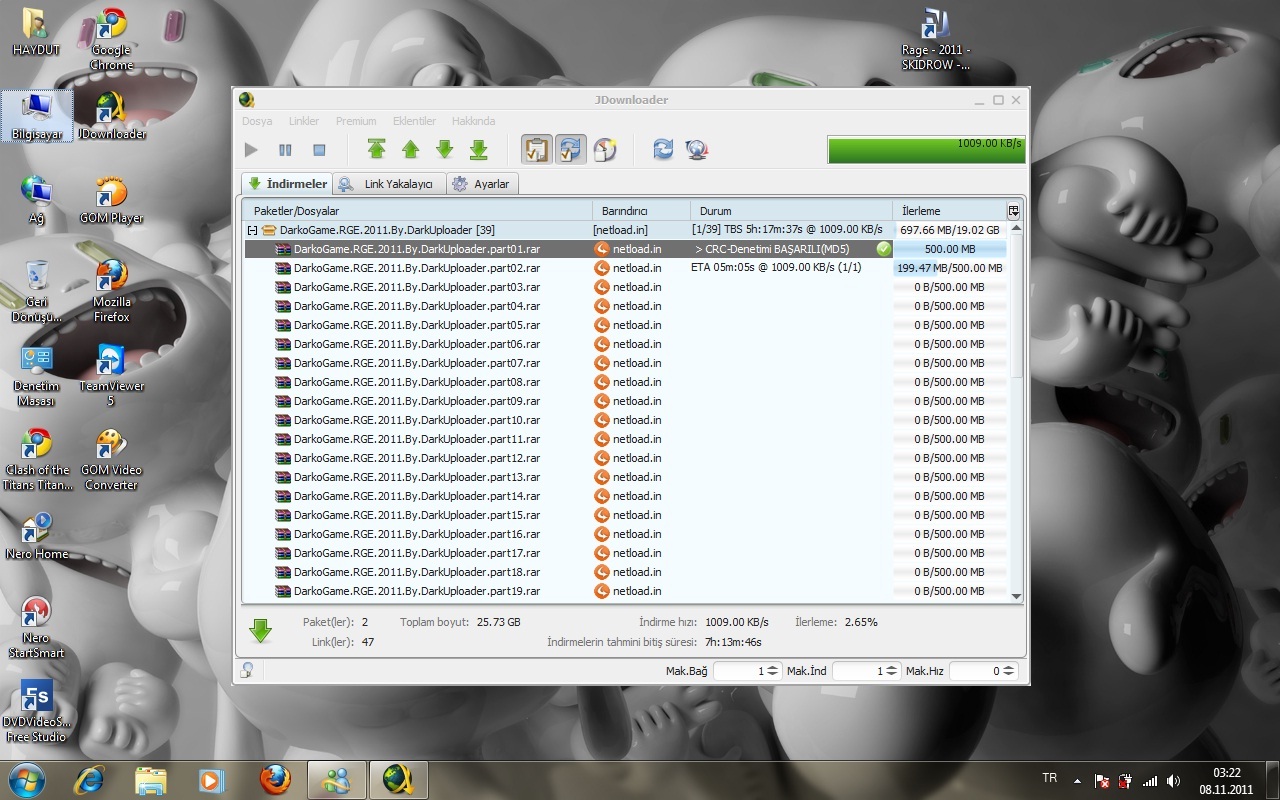The width and height of the screenshot is (1280, 800).
Task: Select the GOM Video Converter desktop icon
Action: 111,459
